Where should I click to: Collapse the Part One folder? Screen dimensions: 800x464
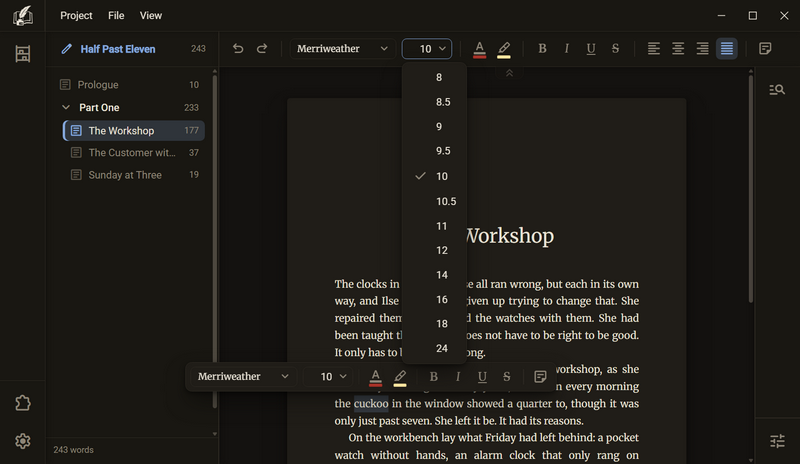pyautogui.click(x=66, y=107)
